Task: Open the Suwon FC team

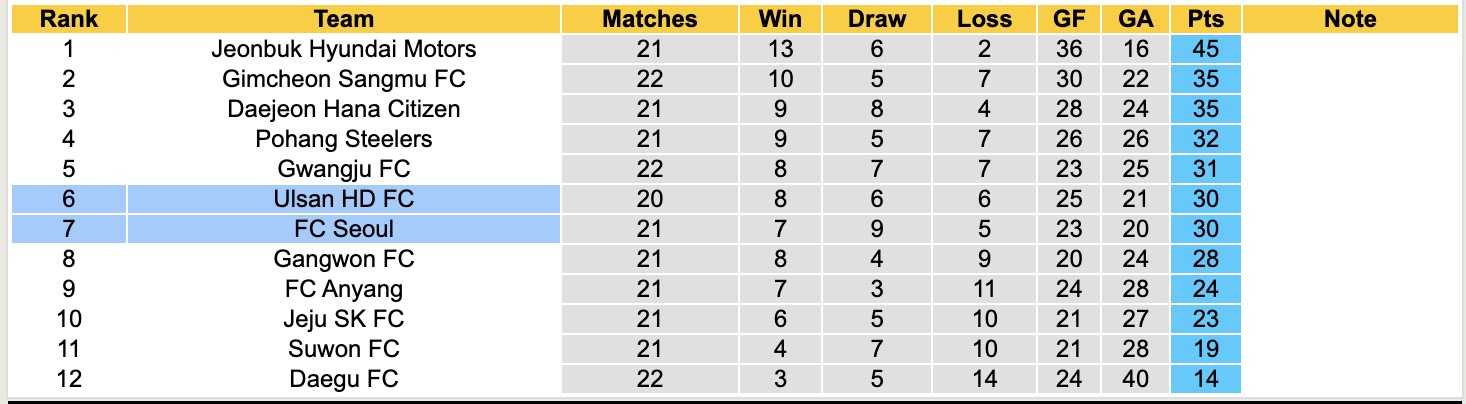Action: point(343,349)
